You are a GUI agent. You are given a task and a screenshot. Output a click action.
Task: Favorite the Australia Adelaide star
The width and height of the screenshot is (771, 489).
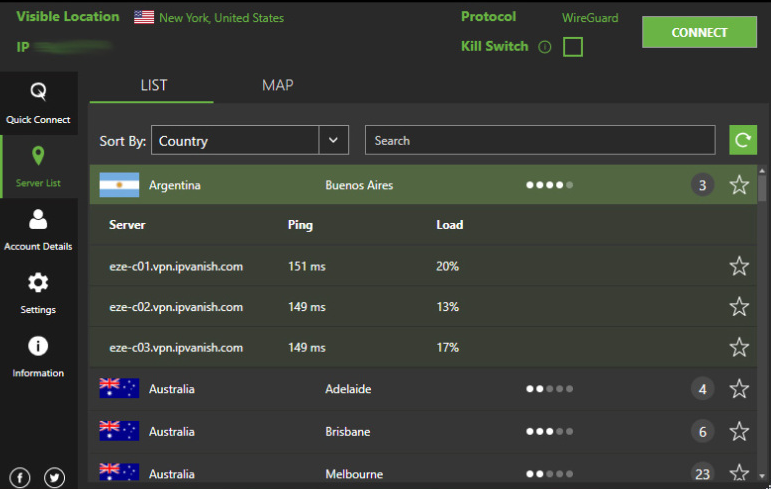point(739,388)
